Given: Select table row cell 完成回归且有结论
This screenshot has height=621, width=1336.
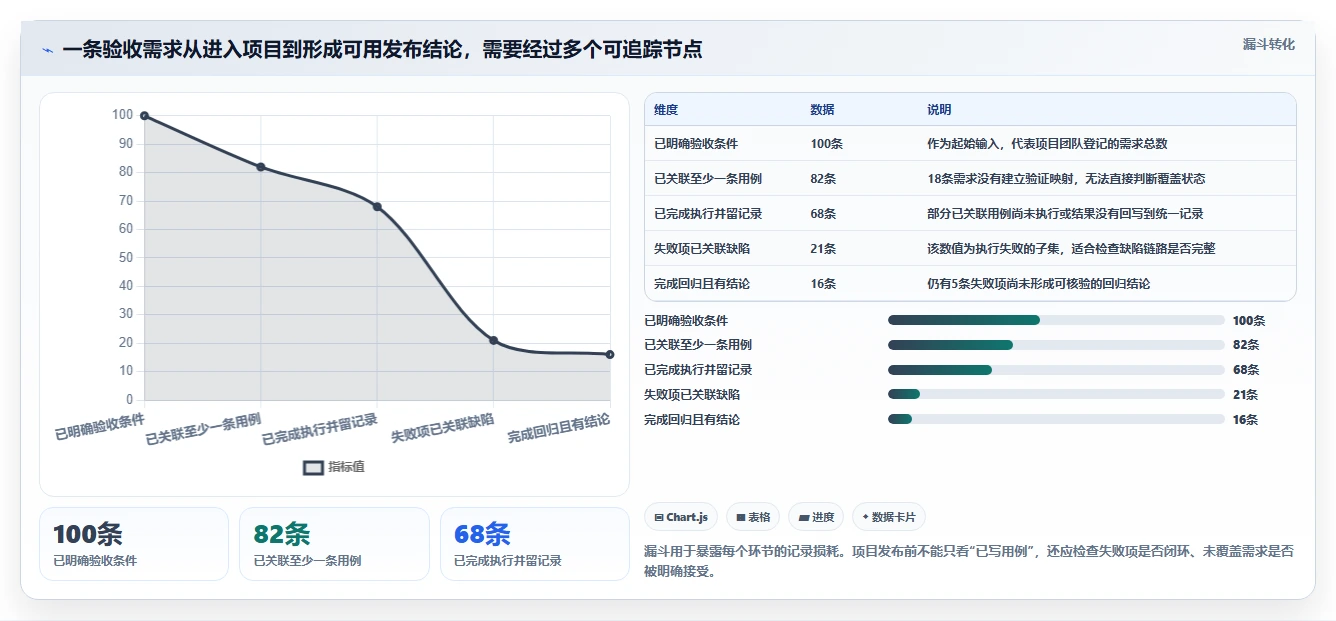Looking at the screenshot, I should pyautogui.click(x=702, y=284).
